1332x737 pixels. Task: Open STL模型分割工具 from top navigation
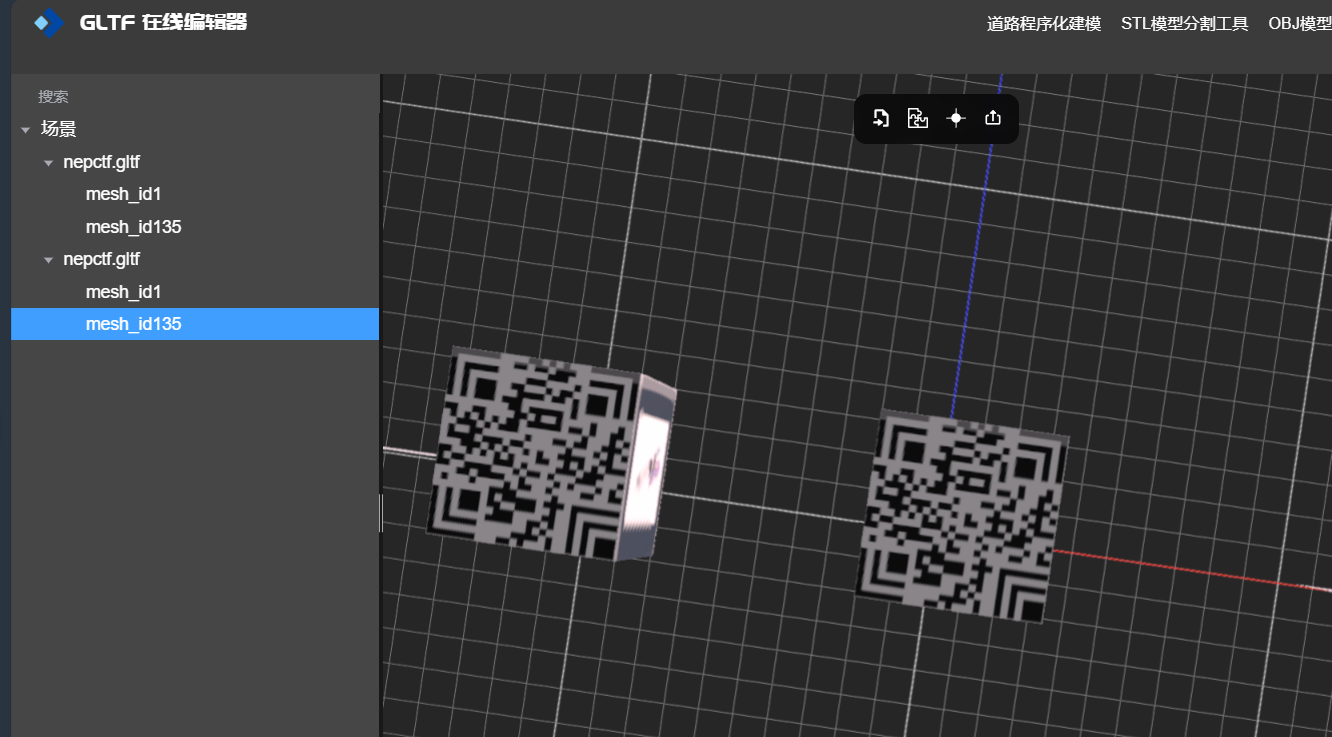click(x=1185, y=23)
